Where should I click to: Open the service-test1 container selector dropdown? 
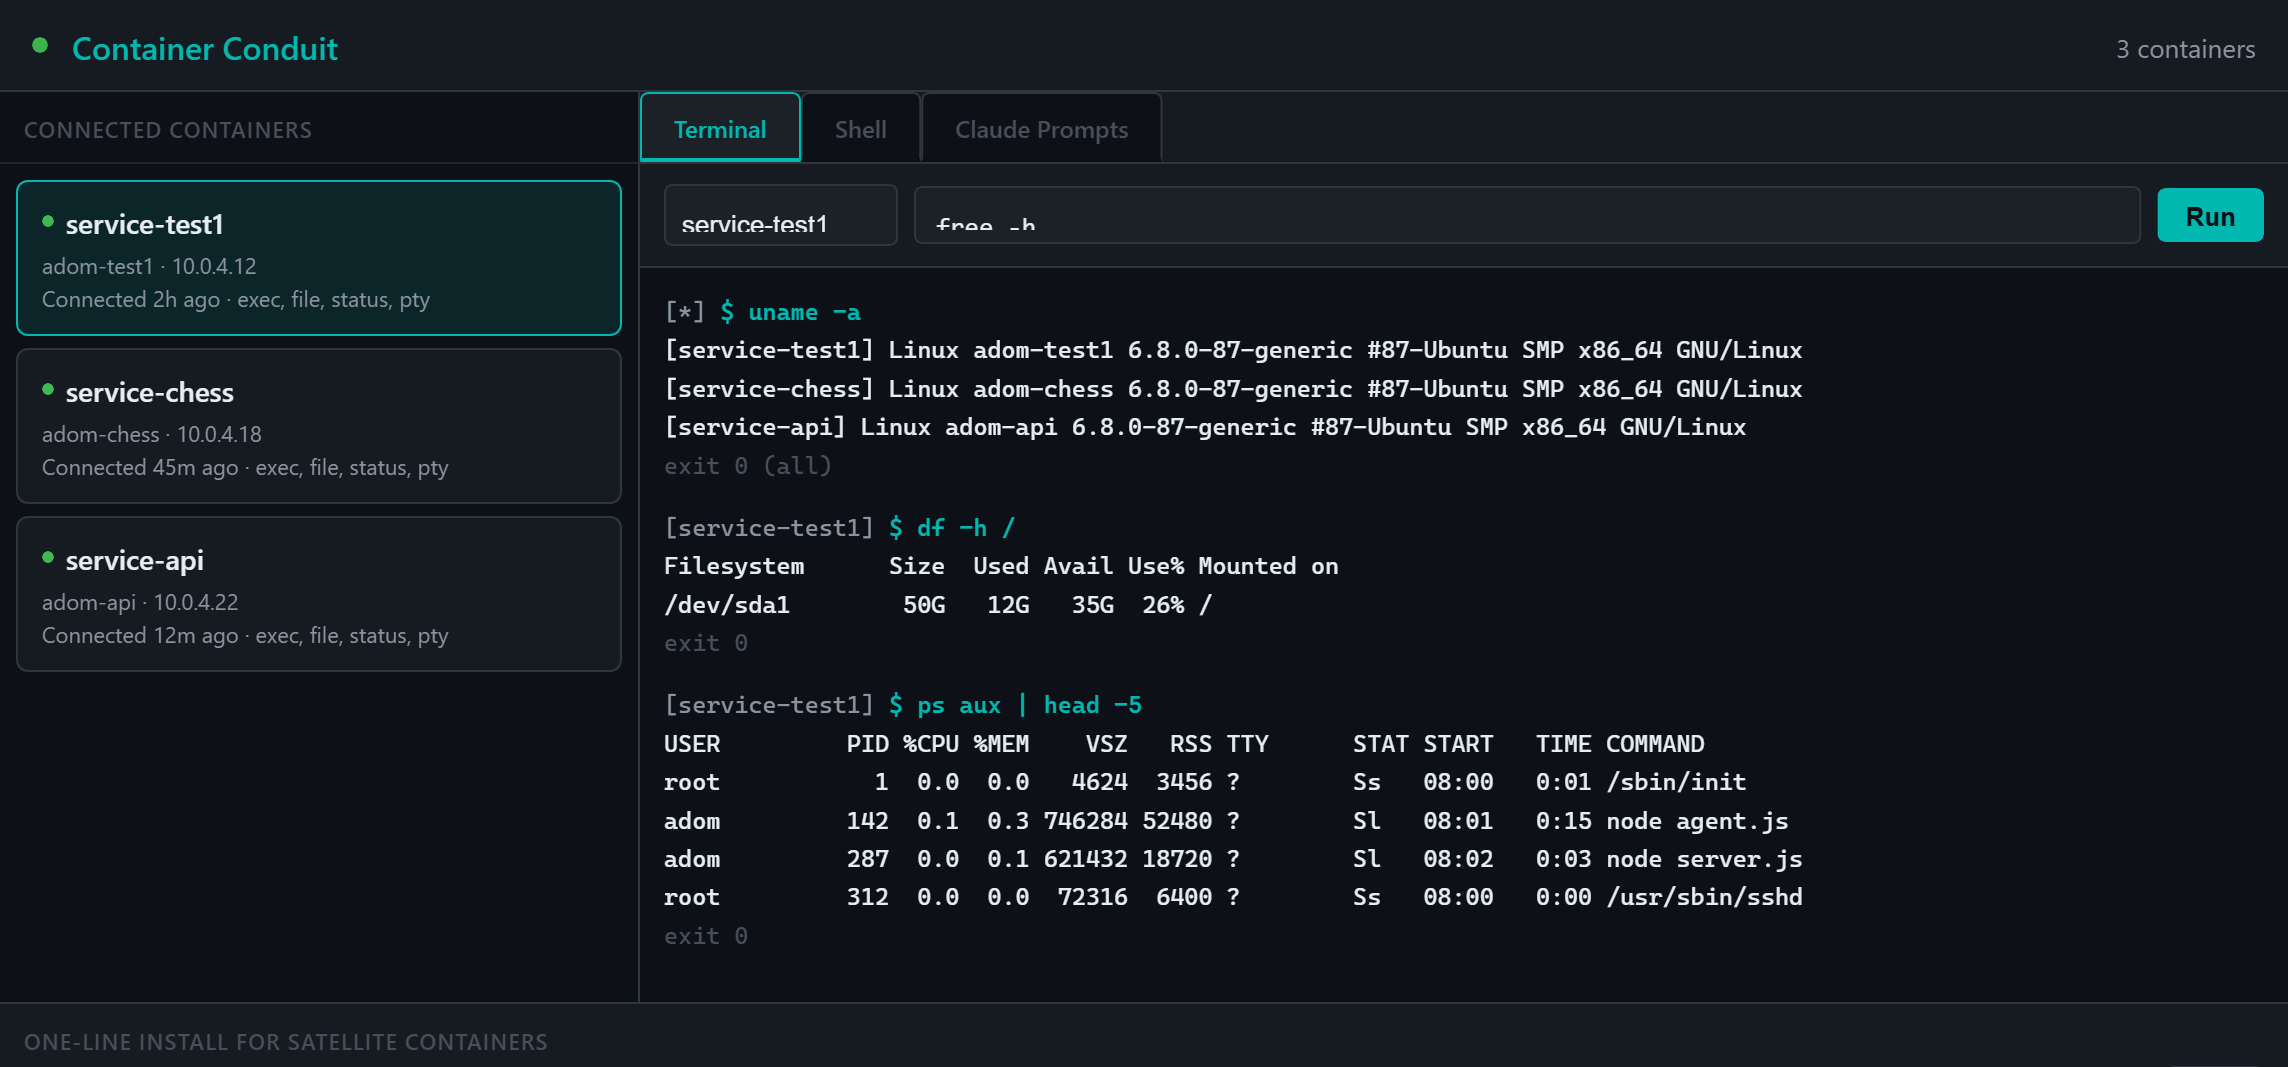(780, 215)
